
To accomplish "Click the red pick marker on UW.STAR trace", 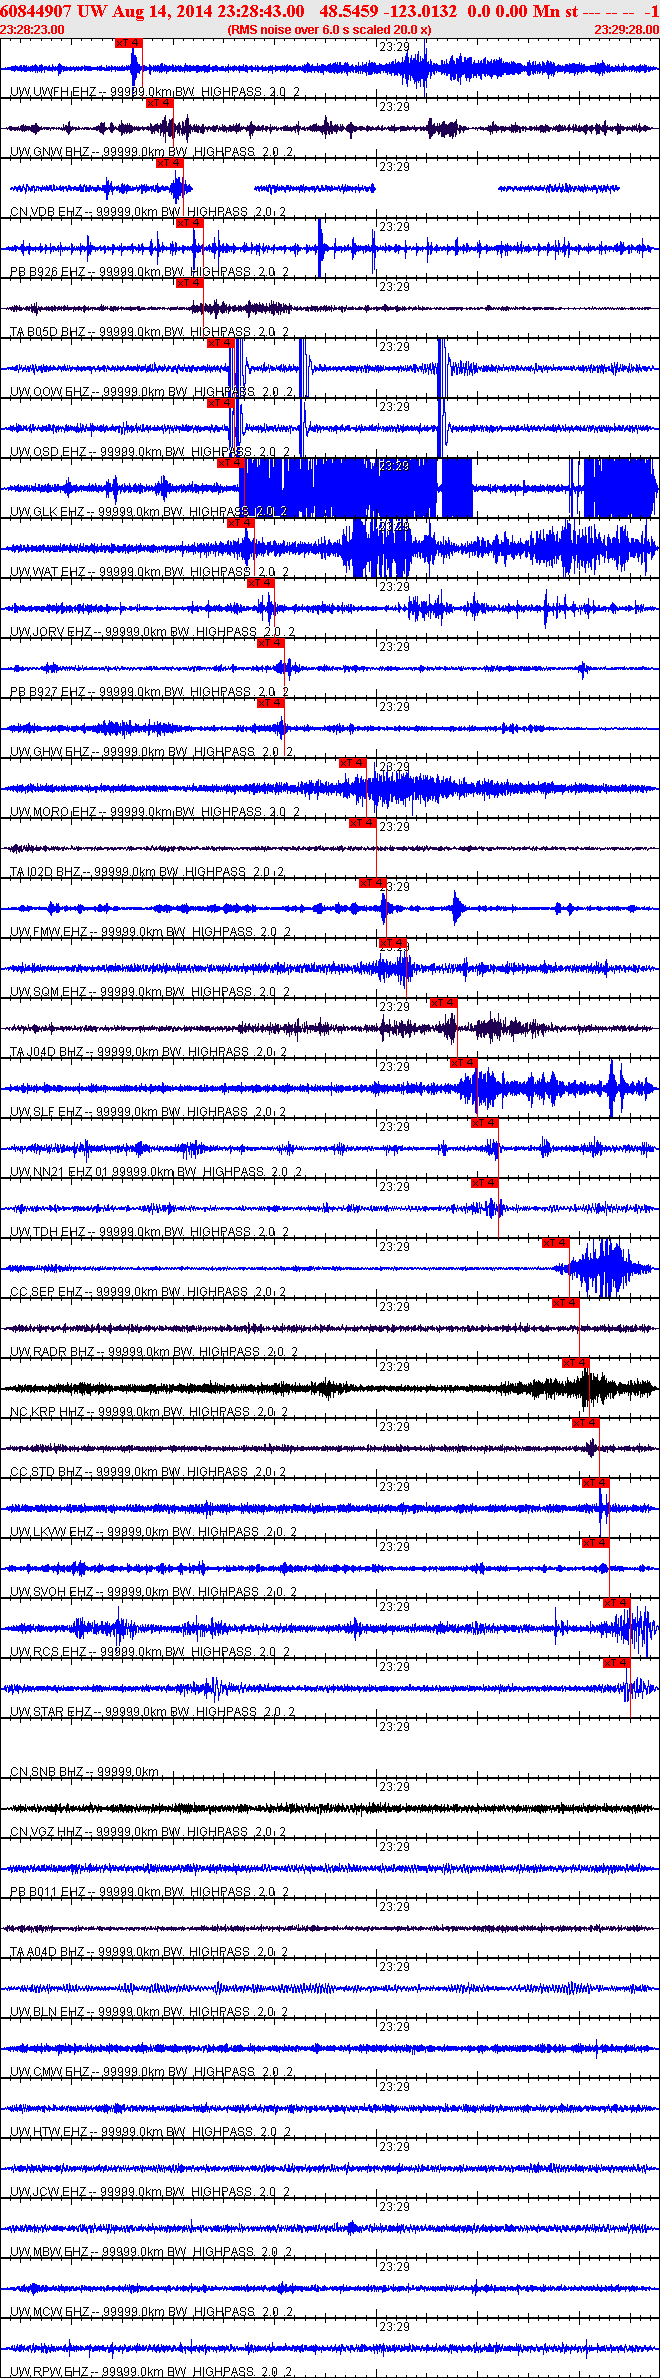I will point(617,1663).
